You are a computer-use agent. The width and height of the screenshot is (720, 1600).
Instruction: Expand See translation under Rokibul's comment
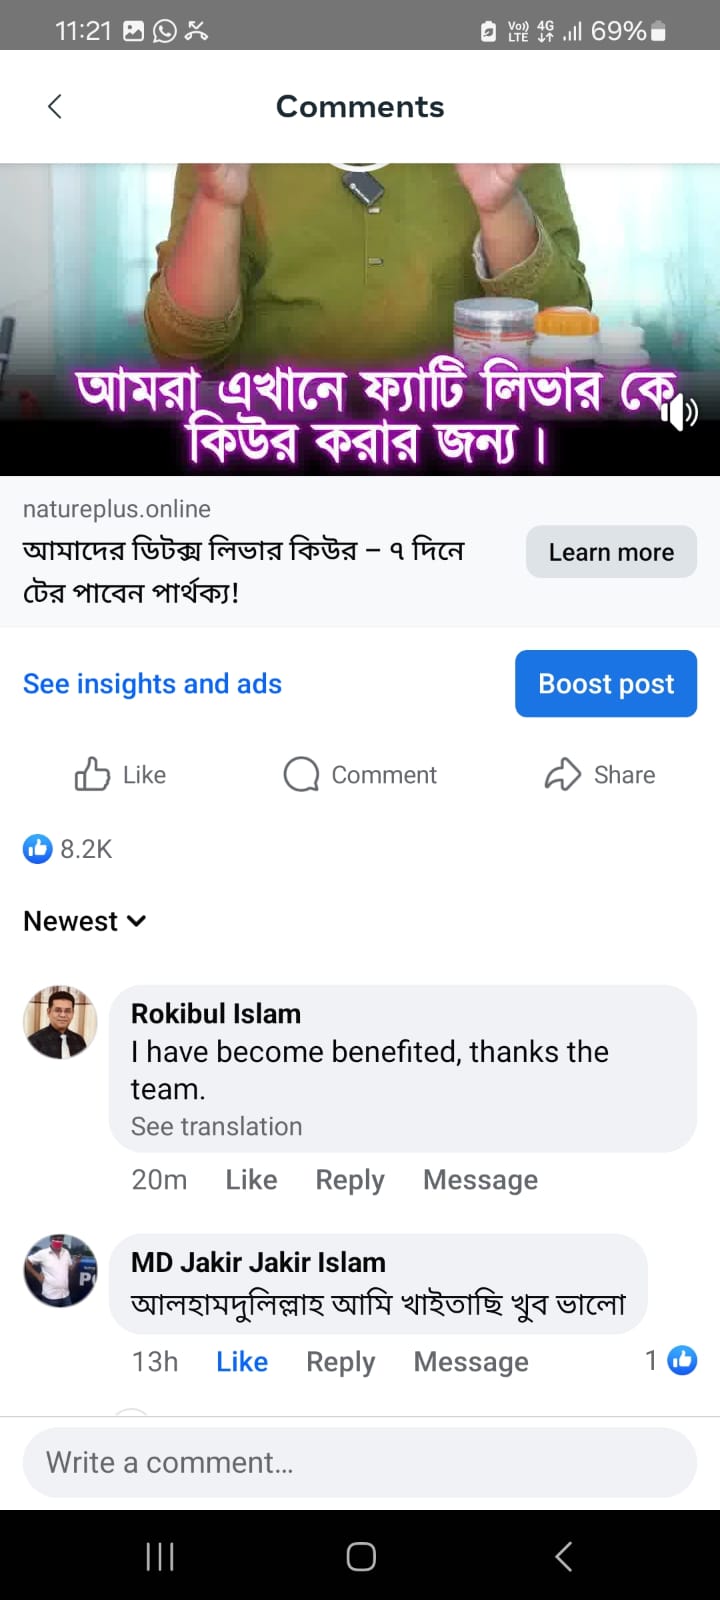(216, 1127)
